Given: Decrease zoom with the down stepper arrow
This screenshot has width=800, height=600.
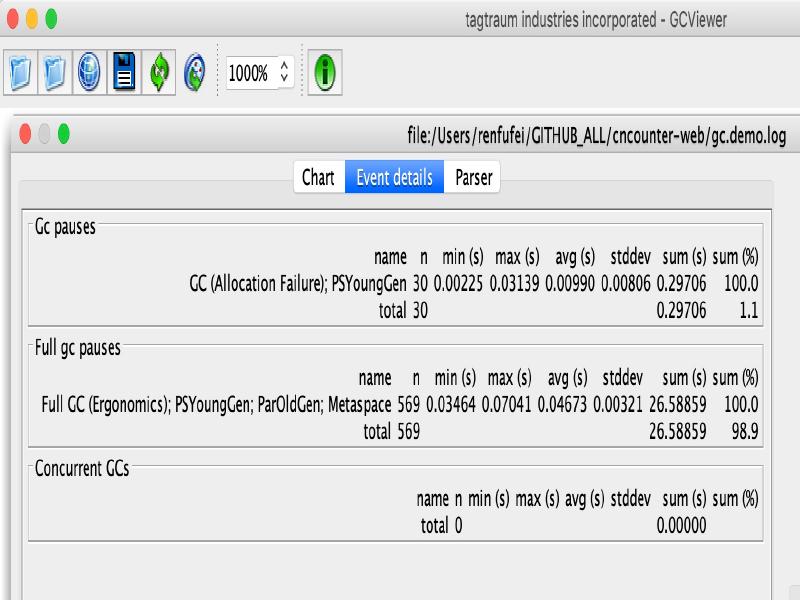Looking at the screenshot, I should tap(285, 80).
